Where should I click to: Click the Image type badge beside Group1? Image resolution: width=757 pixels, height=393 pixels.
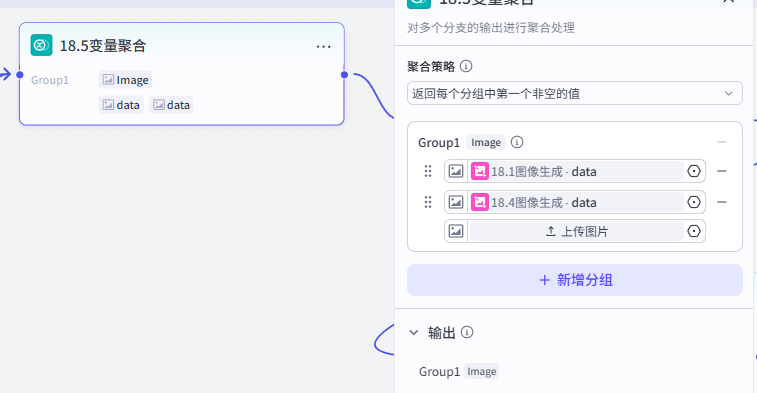click(x=486, y=142)
